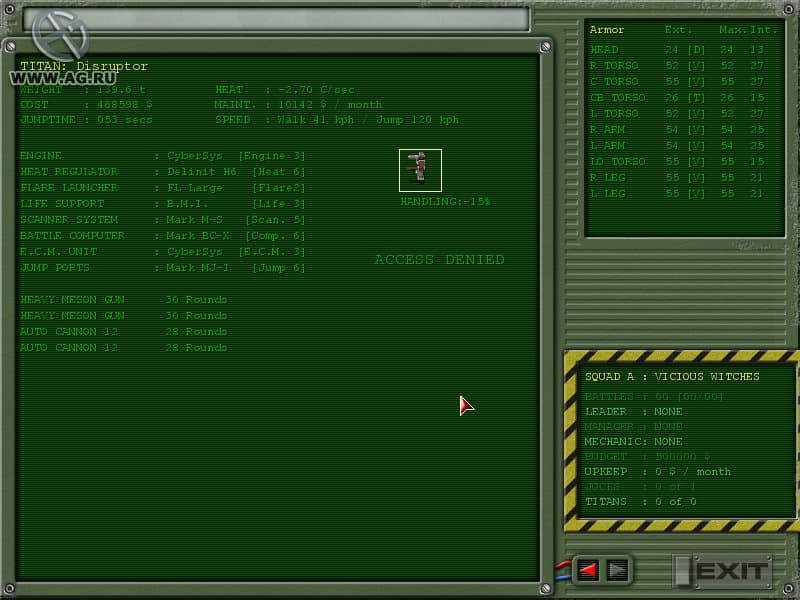
Task: Click the EXIT button
Action: (723, 571)
